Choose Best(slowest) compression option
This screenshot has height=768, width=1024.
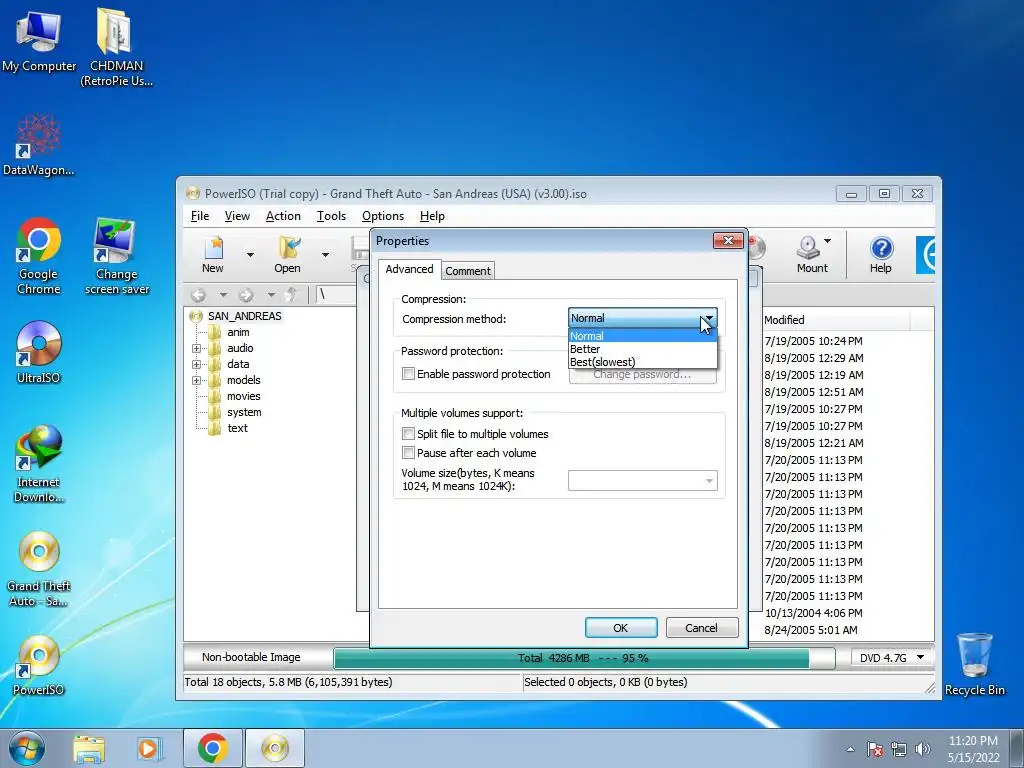(643, 362)
